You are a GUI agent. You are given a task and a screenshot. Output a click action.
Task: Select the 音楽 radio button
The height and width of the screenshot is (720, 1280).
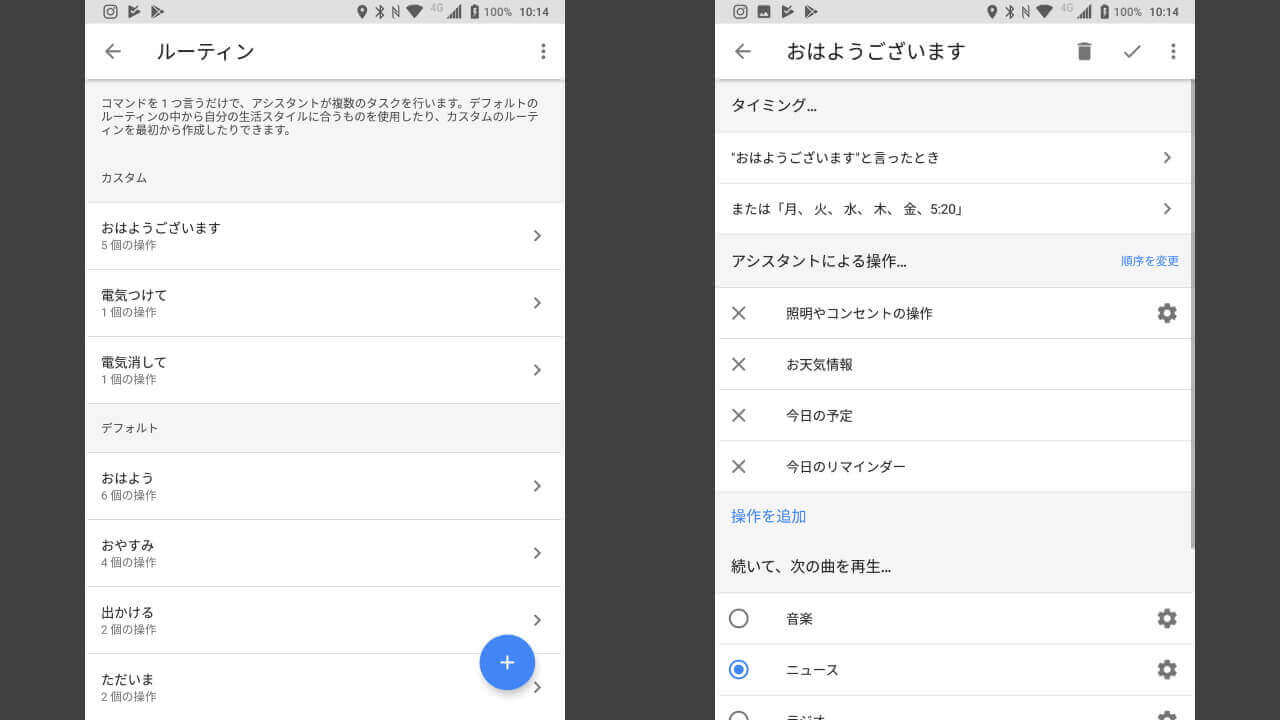(739, 618)
